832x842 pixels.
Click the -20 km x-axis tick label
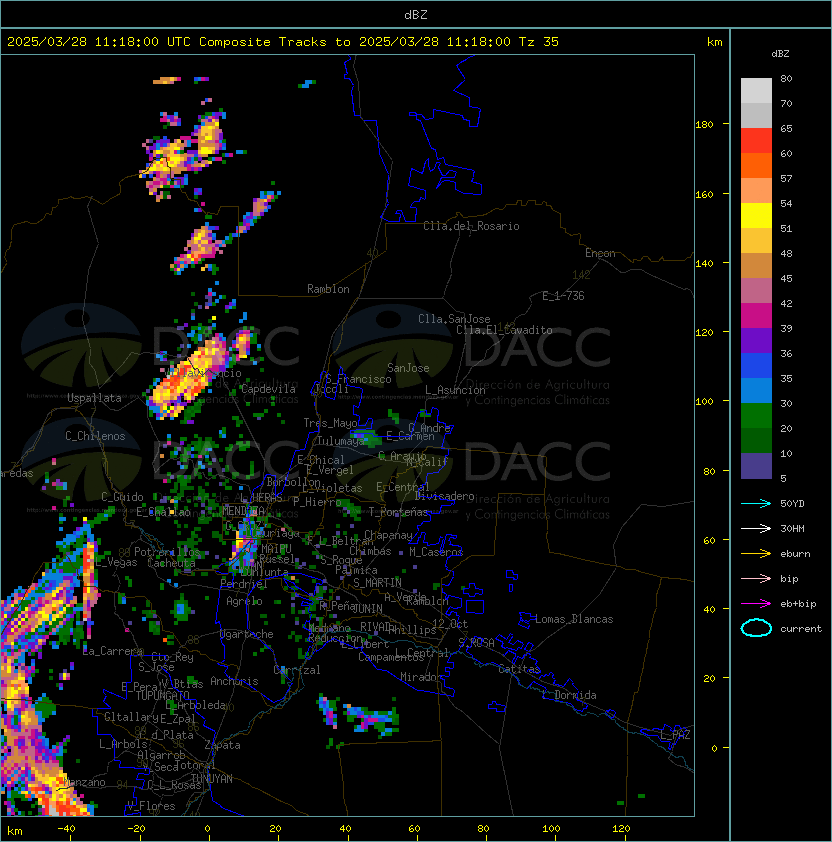pyautogui.click(x=136, y=829)
